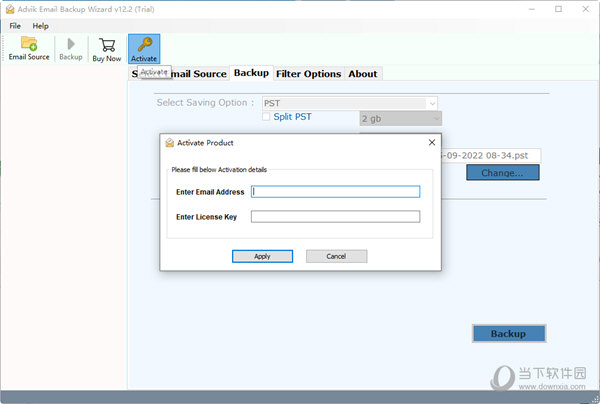Maximize the Advik Email Backup Wizard window
600x404 pixels.
[x=559, y=9]
